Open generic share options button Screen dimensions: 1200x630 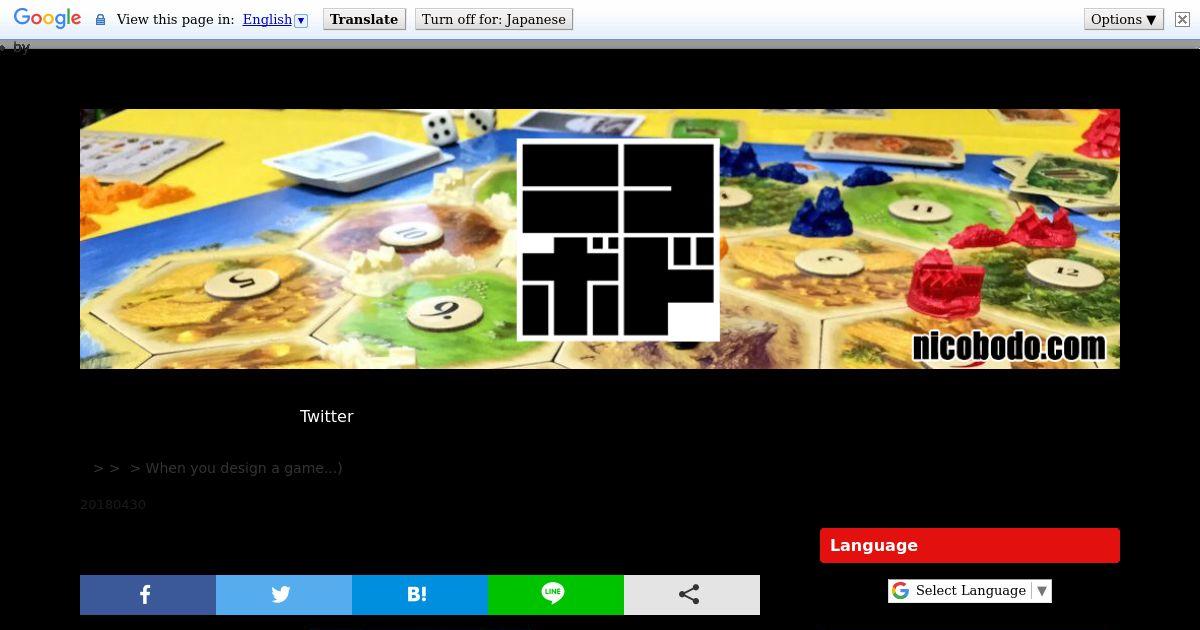coord(692,595)
